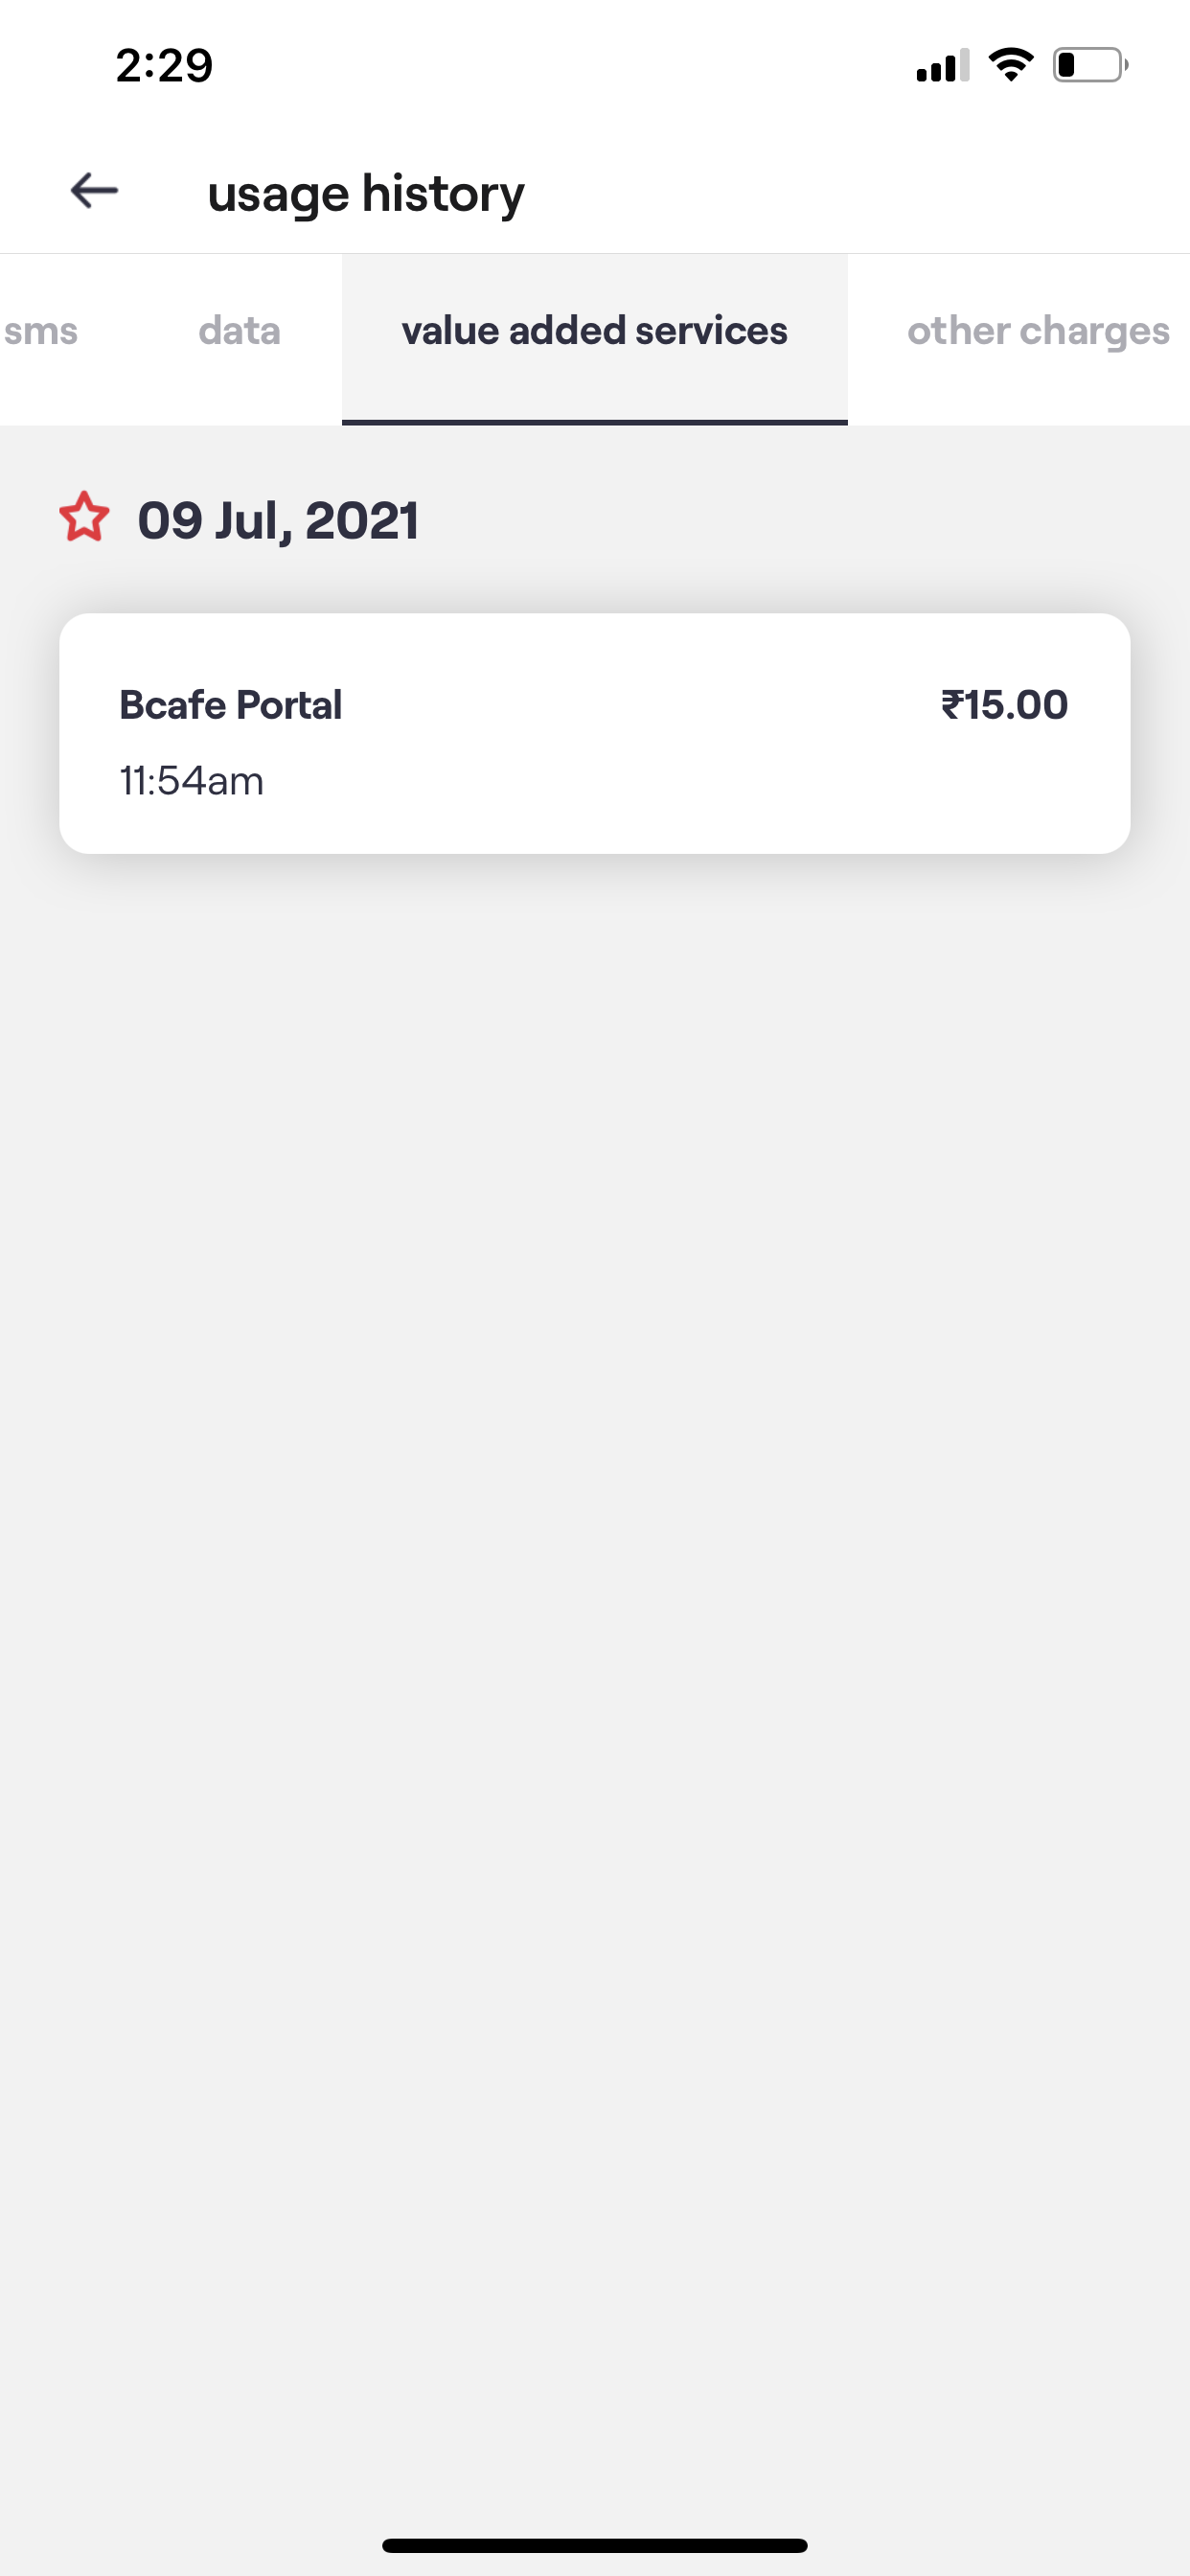
Task: Tap the back arrow icon
Action: click(94, 190)
